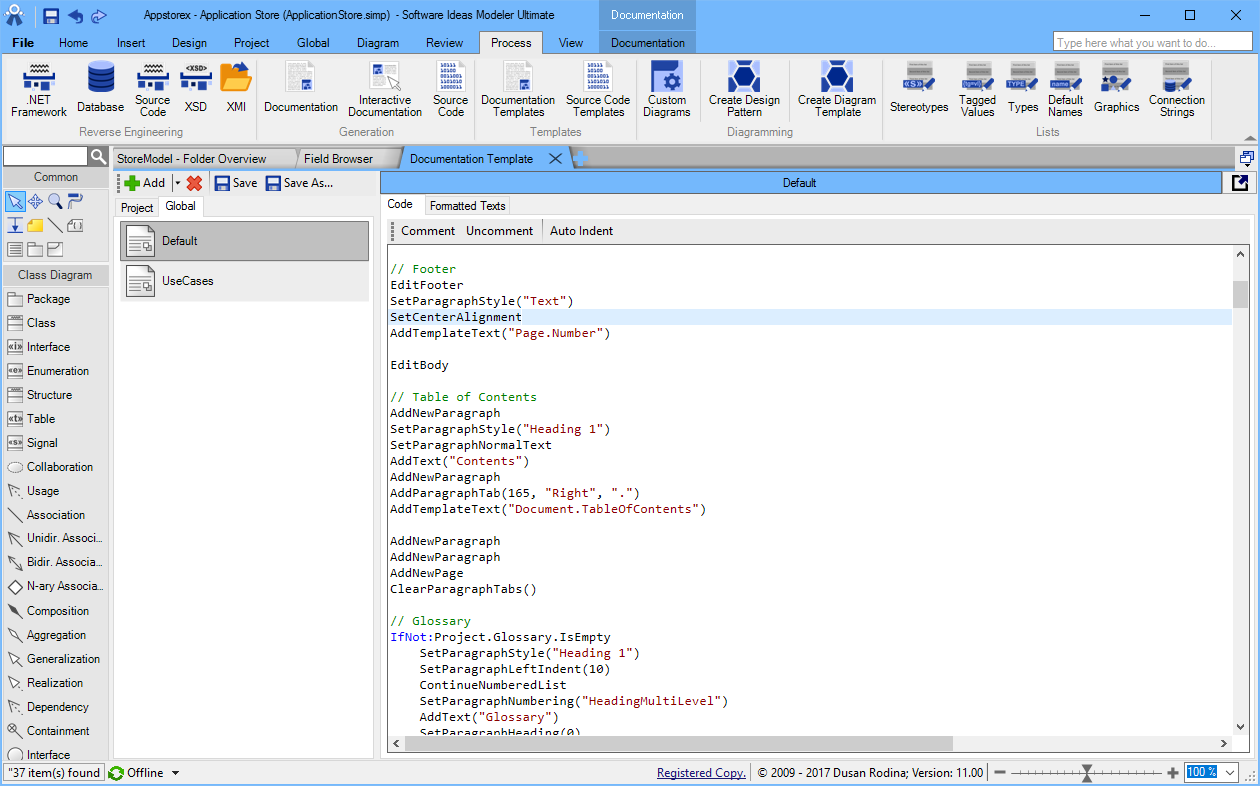Switch to the View ribbon tab
The width and height of the screenshot is (1260, 786).
(x=571, y=43)
